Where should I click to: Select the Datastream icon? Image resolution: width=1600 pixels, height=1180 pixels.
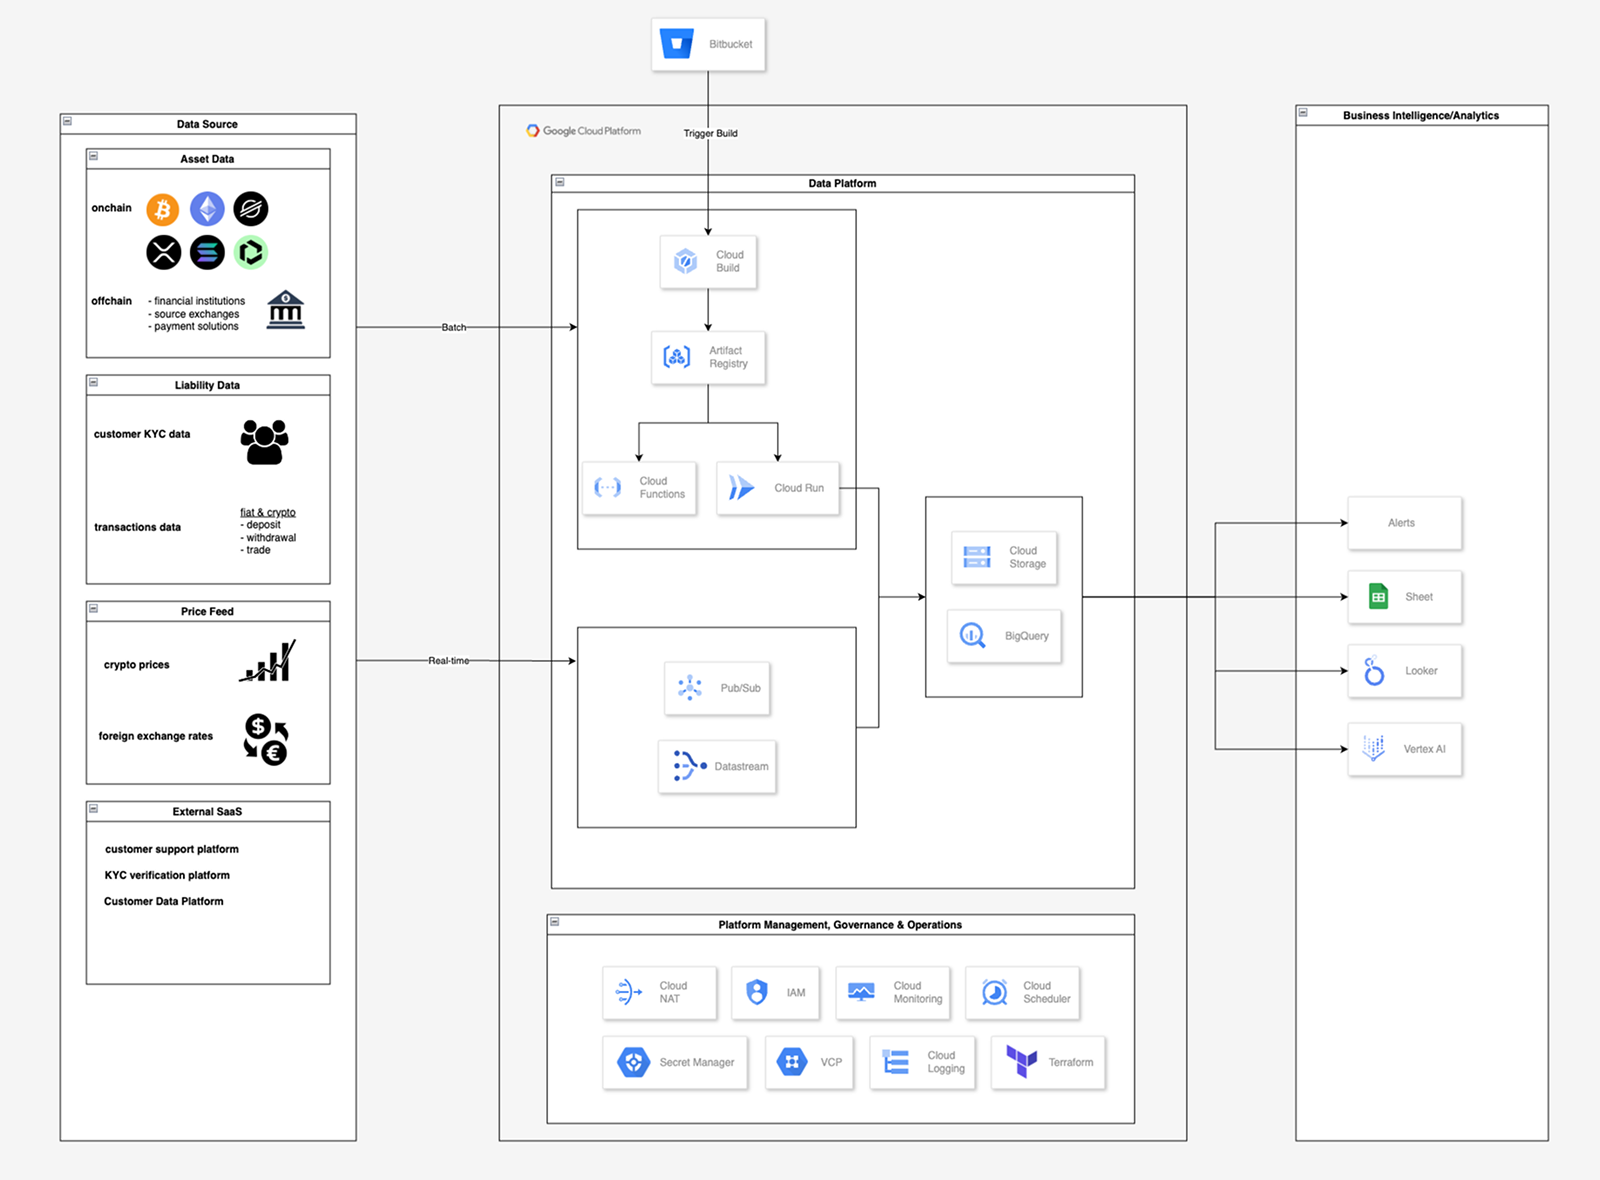click(x=686, y=766)
